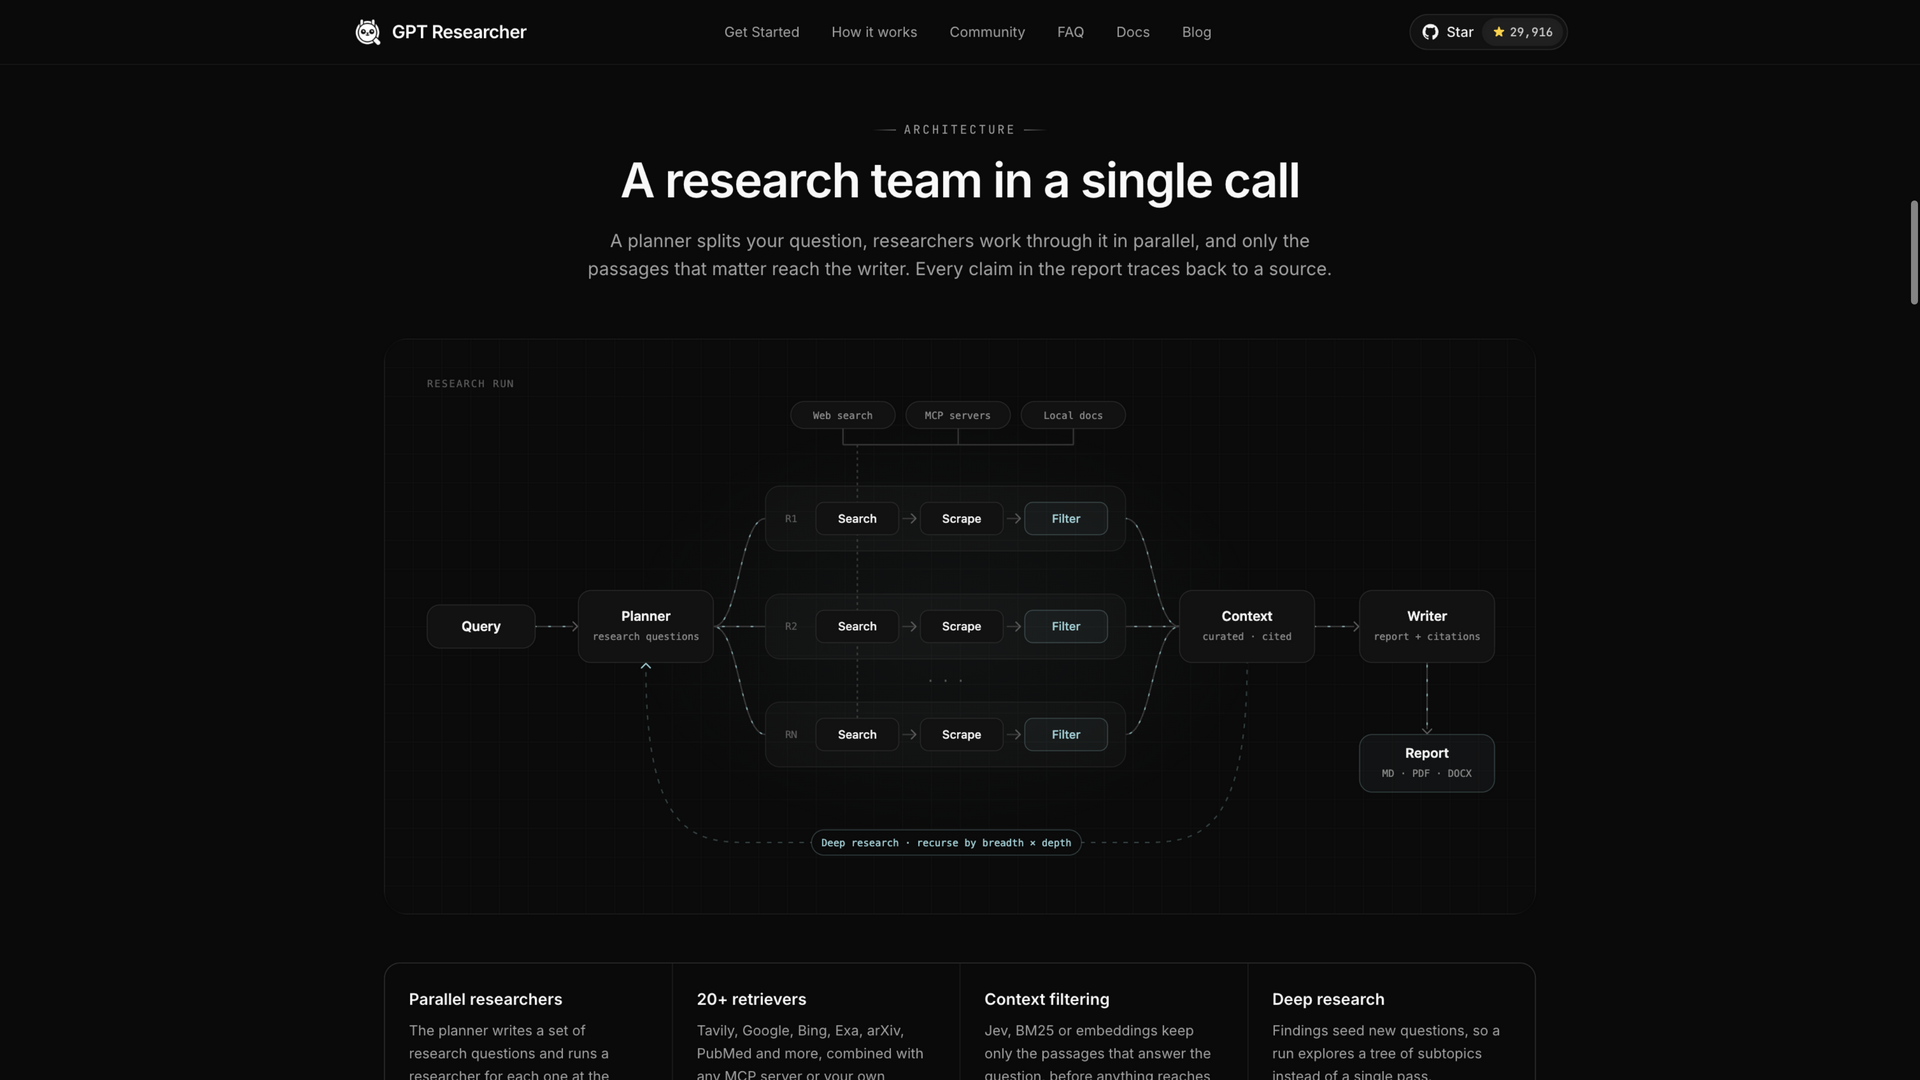Image resolution: width=1920 pixels, height=1080 pixels.
Task: Go to the Community section
Action: pyautogui.click(x=987, y=32)
